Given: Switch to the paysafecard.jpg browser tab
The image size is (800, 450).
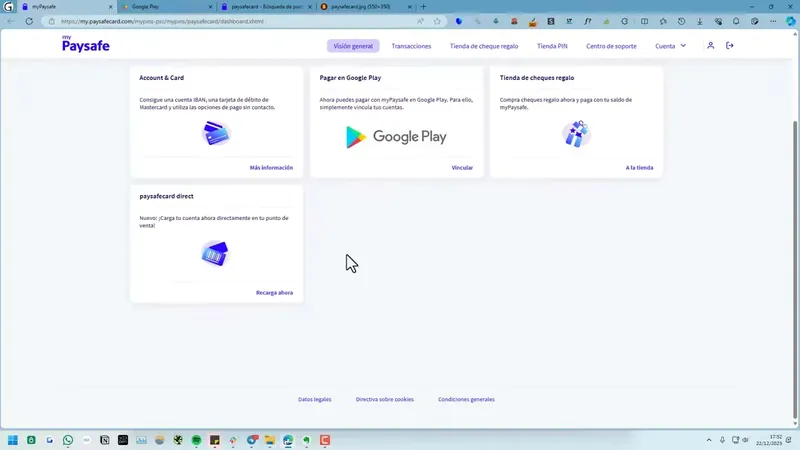Looking at the screenshot, I should [x=365, y=7].
